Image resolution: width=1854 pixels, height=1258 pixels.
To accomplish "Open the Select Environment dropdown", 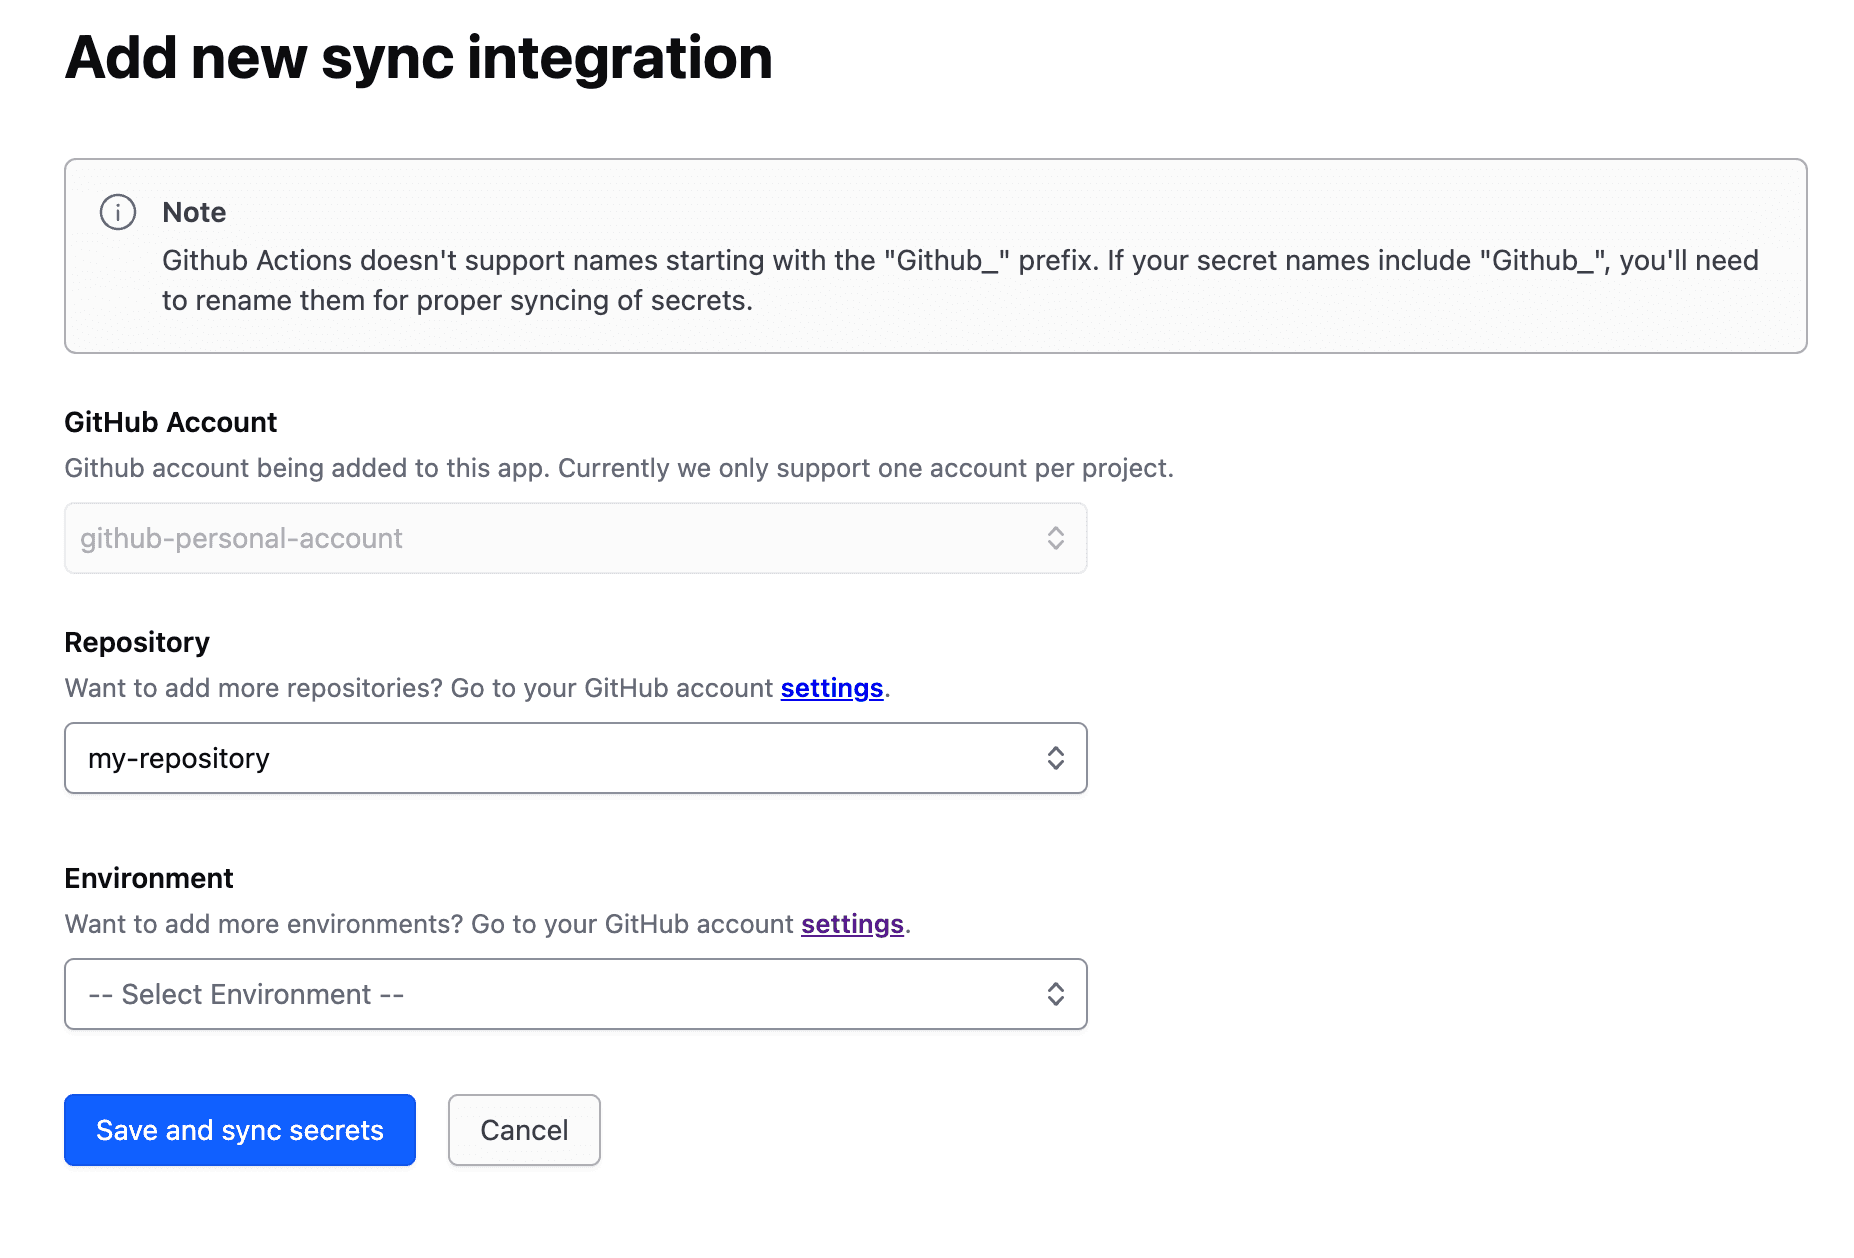I will [576, 994].
